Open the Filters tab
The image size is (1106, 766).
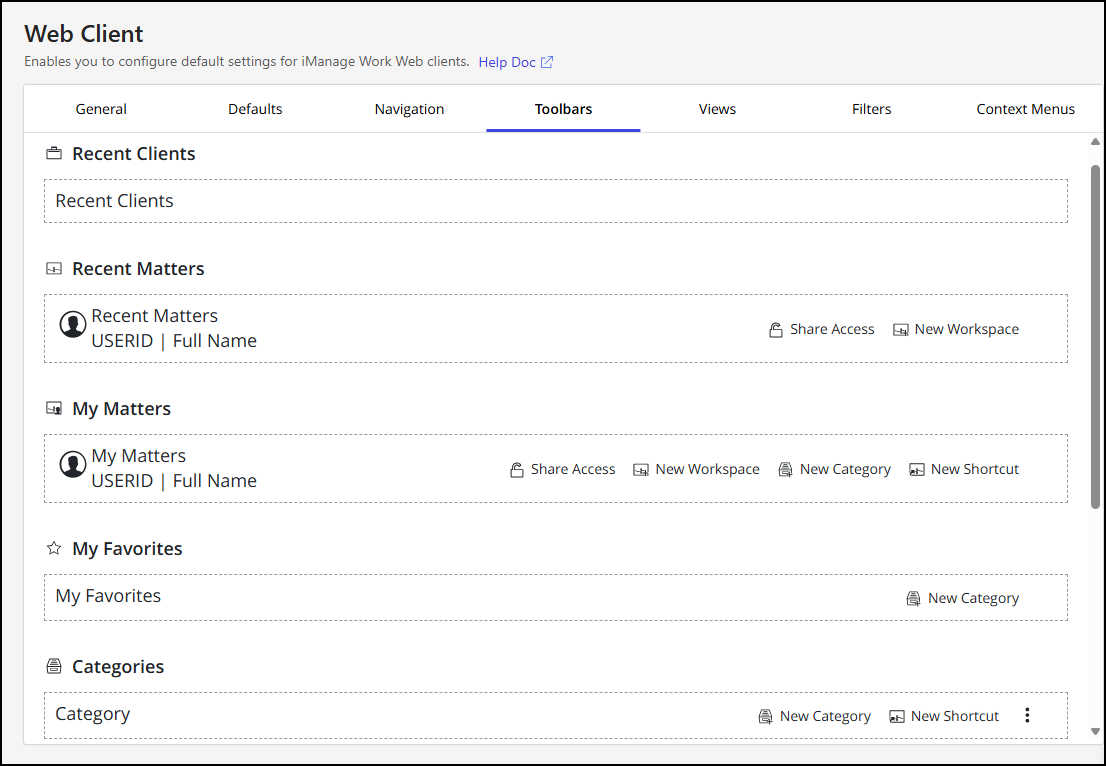pos(871,109)
